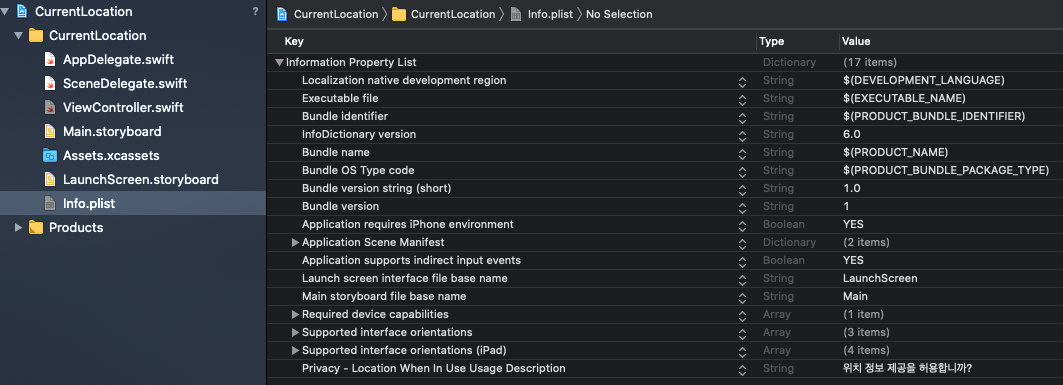The width and height of the screenshot is (1063, 385).
Task: Select the $(PRODUCT_BUNDLE_IDENTIFIER) value cell
Action: [934, 117]
